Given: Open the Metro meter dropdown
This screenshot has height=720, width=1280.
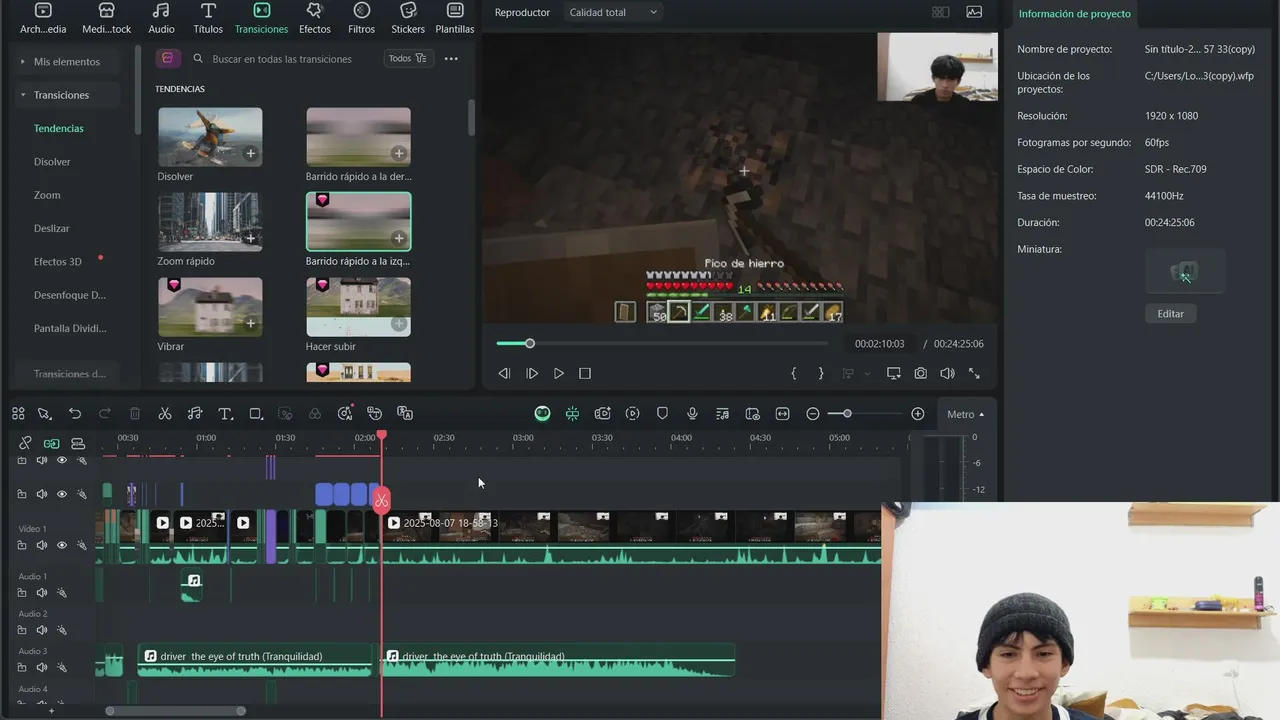Looking at the screenshot, I should click(965, 414).
